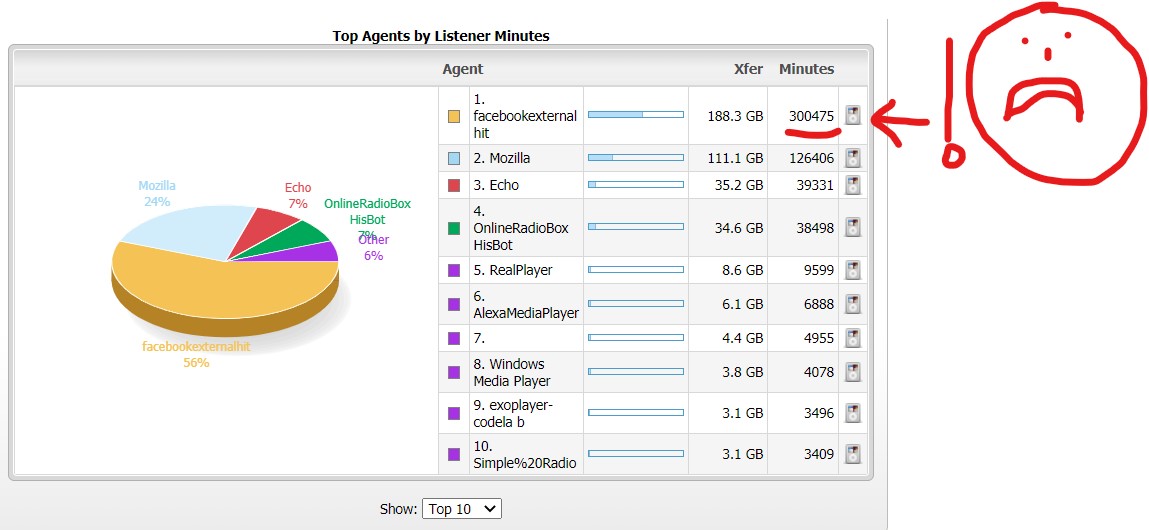Click the green OnlineRadioBox HisBot color swatch
Viewport: 1149px width, 530px height.
point(454,228)
